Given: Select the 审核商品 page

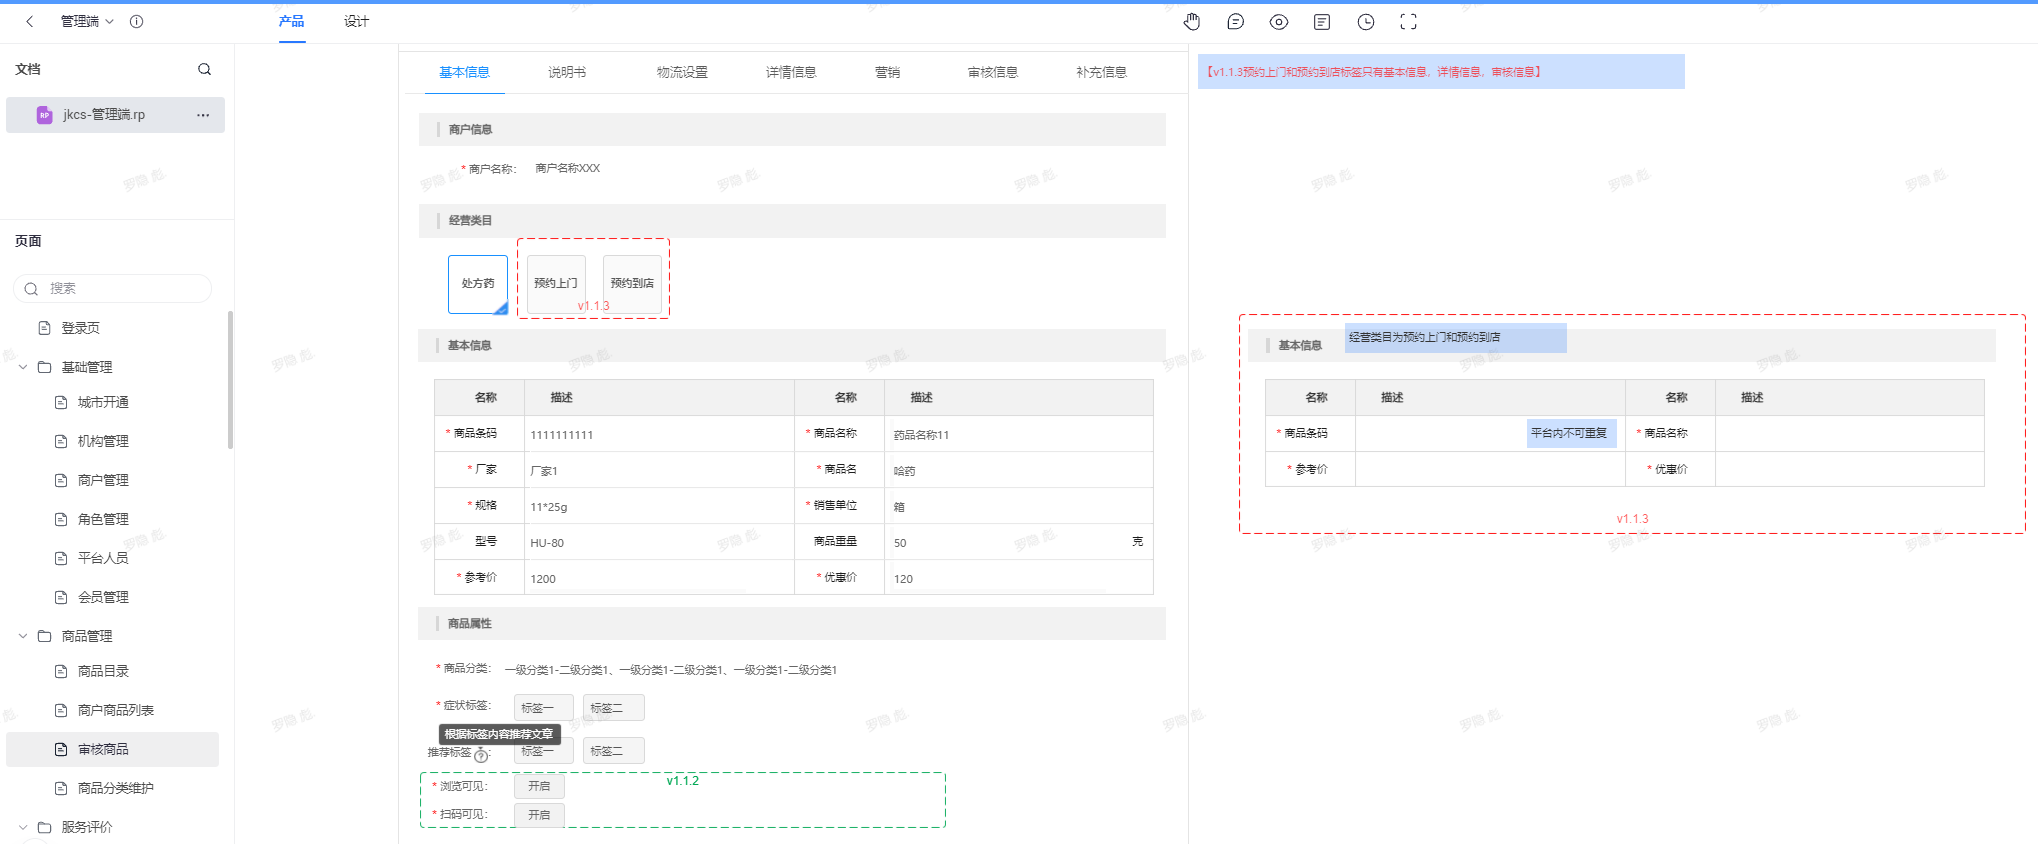Looking at the screenshot, I should 112,749.
